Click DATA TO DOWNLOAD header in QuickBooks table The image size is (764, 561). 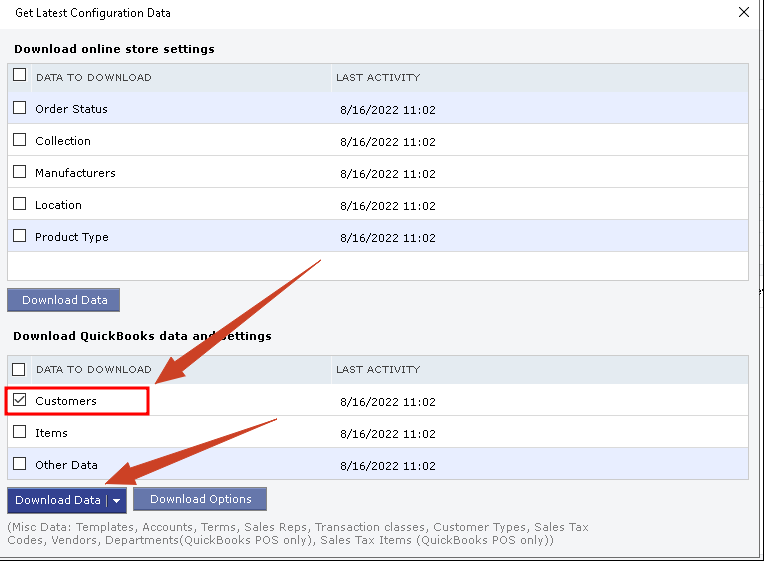click(x=94, y=369)
